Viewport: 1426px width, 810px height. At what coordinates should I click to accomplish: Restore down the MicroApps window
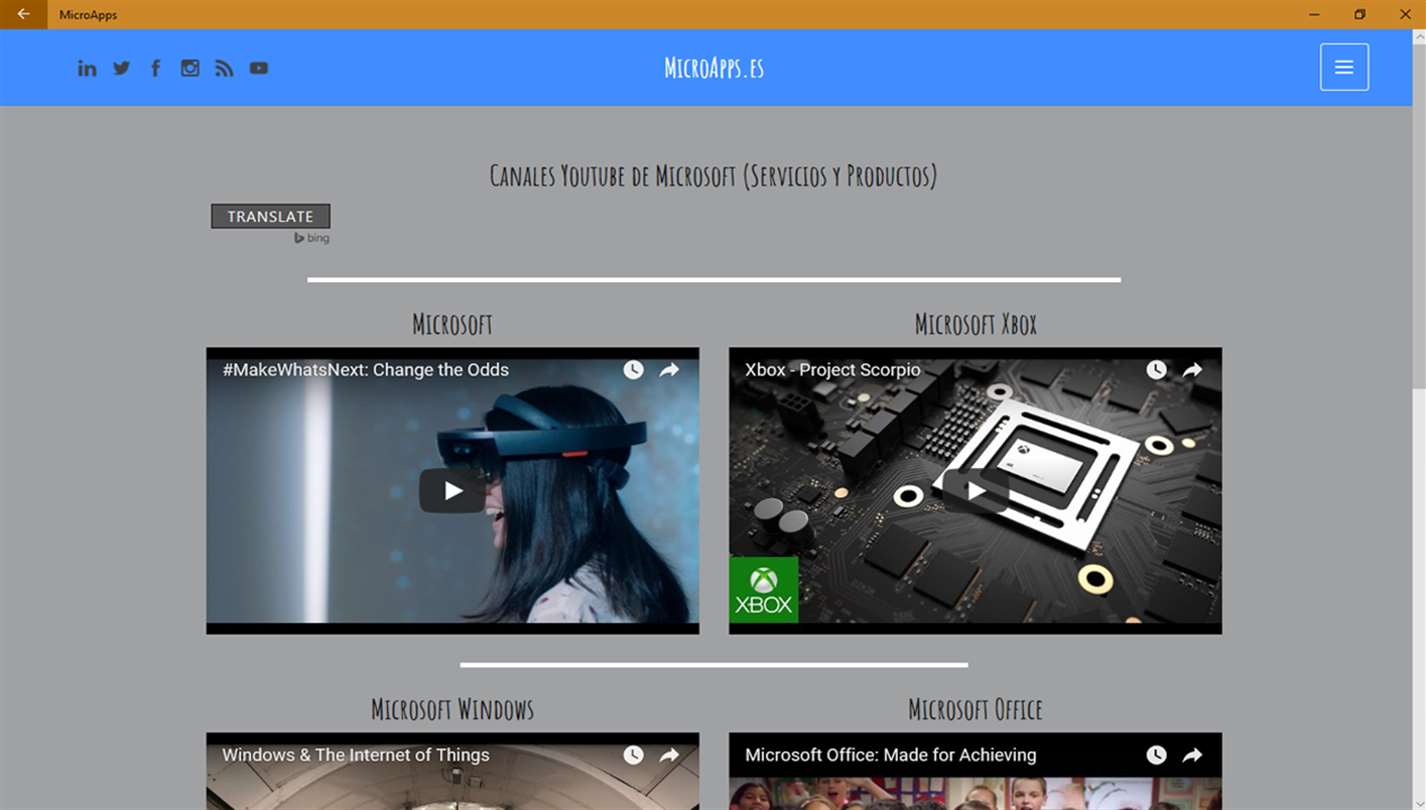coord(1360,14)
